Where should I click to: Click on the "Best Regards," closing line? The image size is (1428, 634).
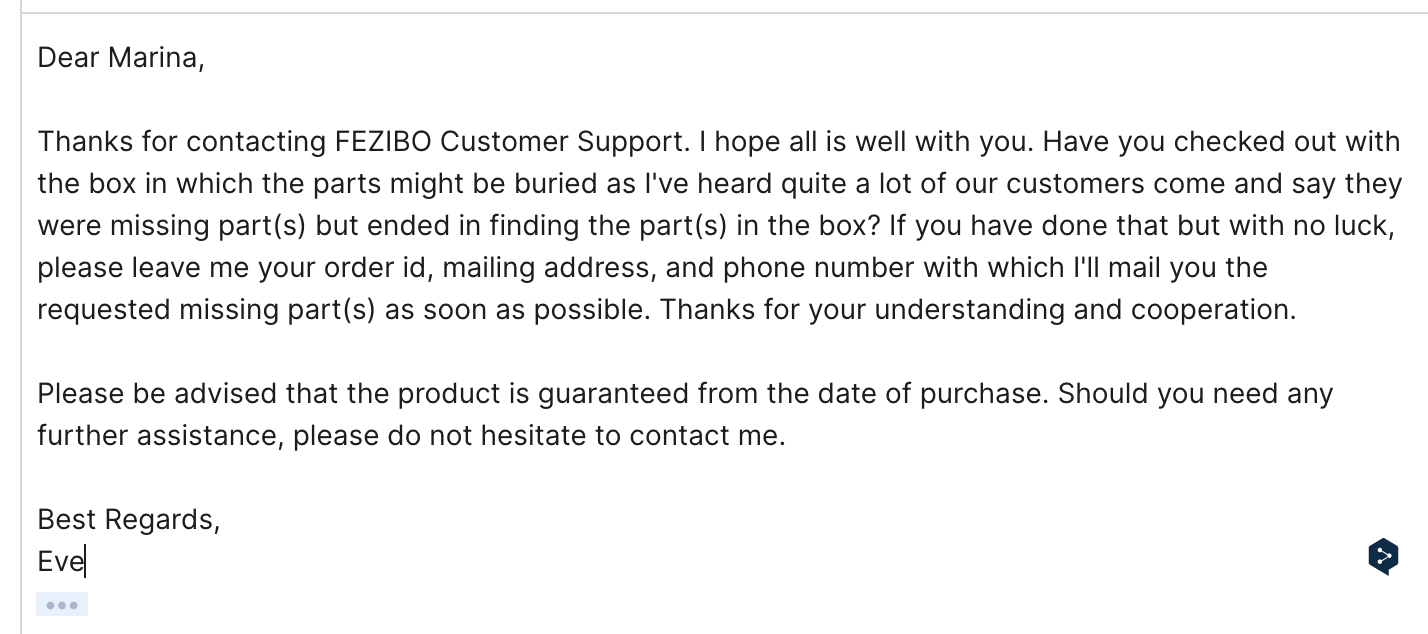(x=128, y=520)
